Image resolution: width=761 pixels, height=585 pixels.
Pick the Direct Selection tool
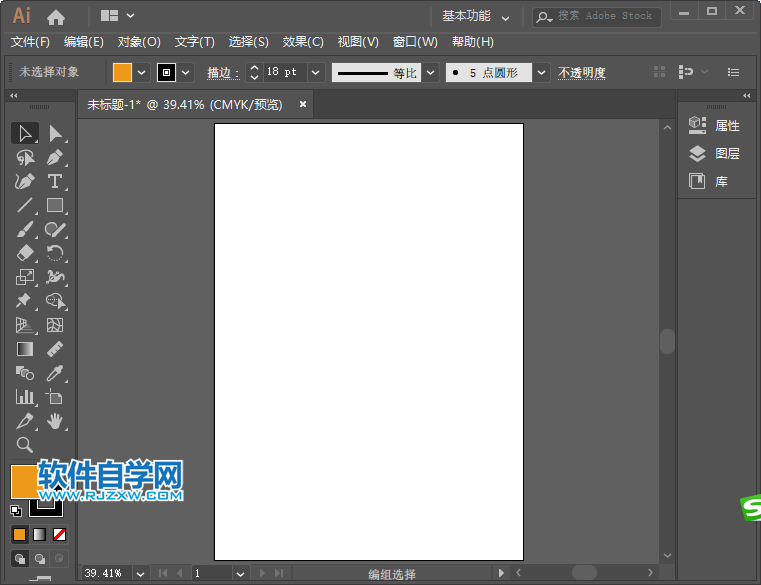[x=55, y=133]
